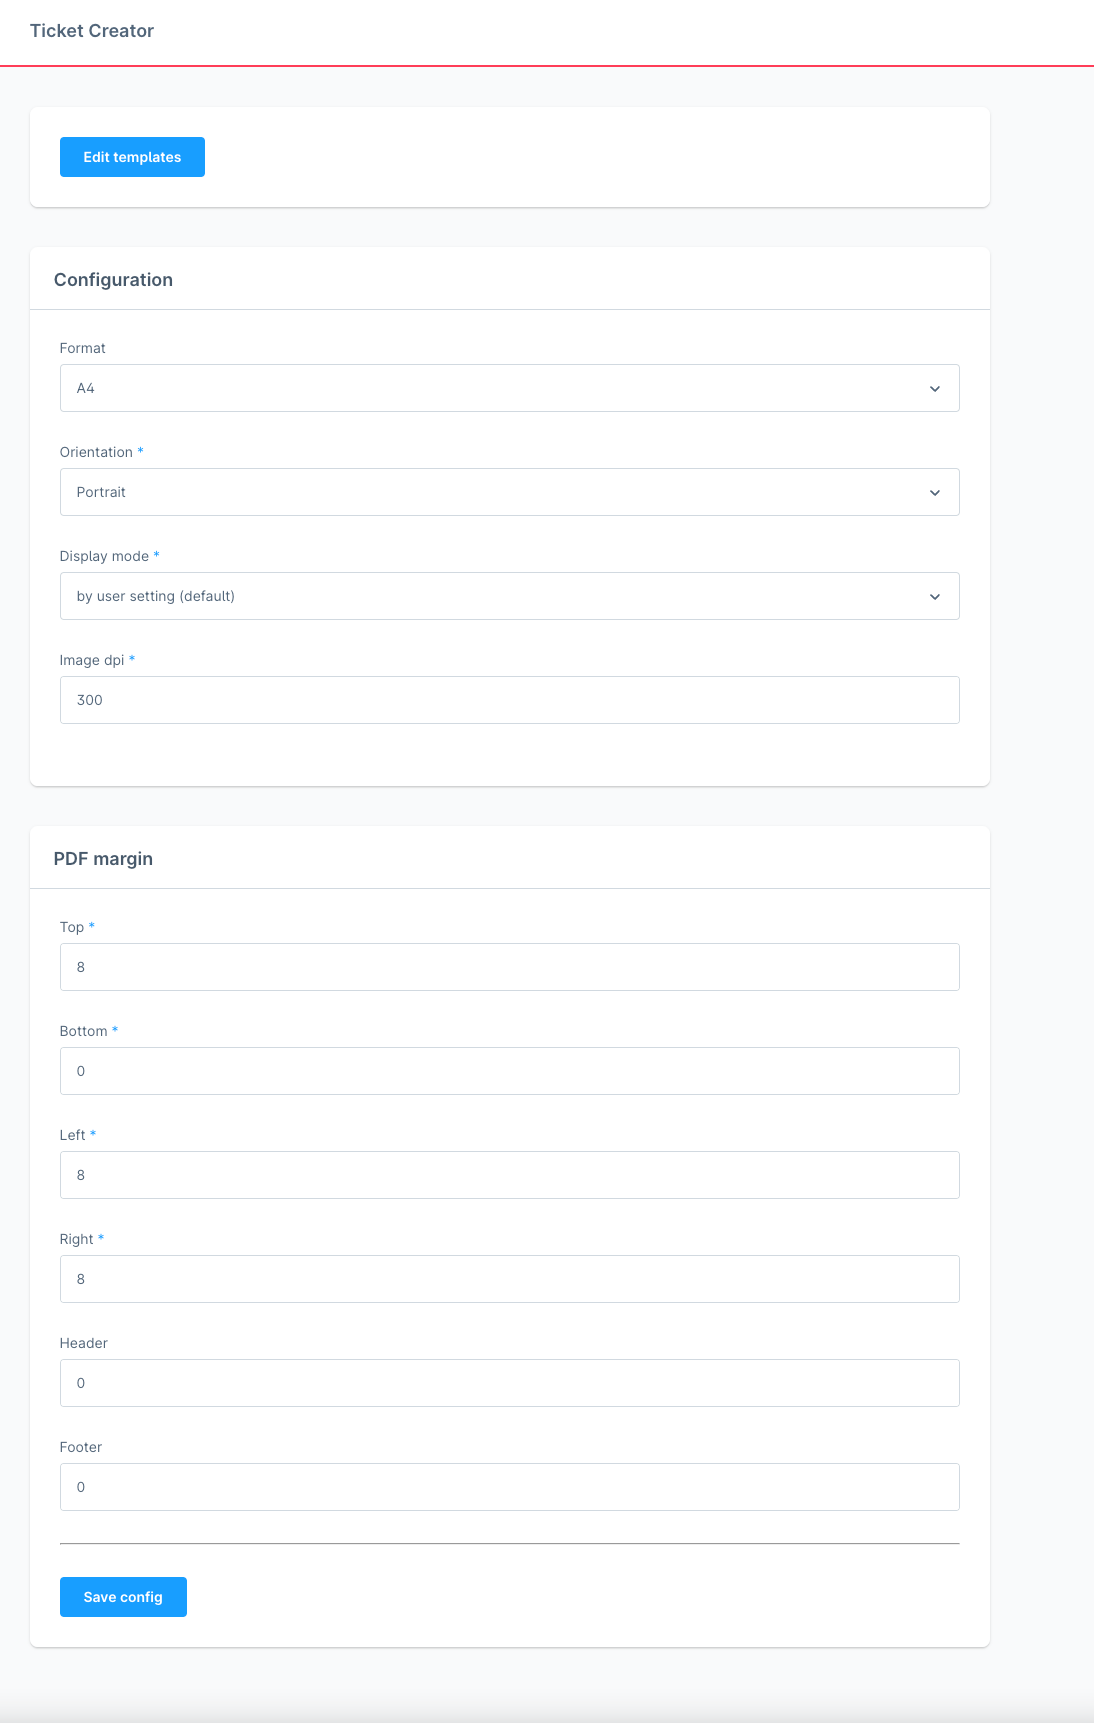Click the Edit templates button
1094x1723 pixels.
coord(132,157)
